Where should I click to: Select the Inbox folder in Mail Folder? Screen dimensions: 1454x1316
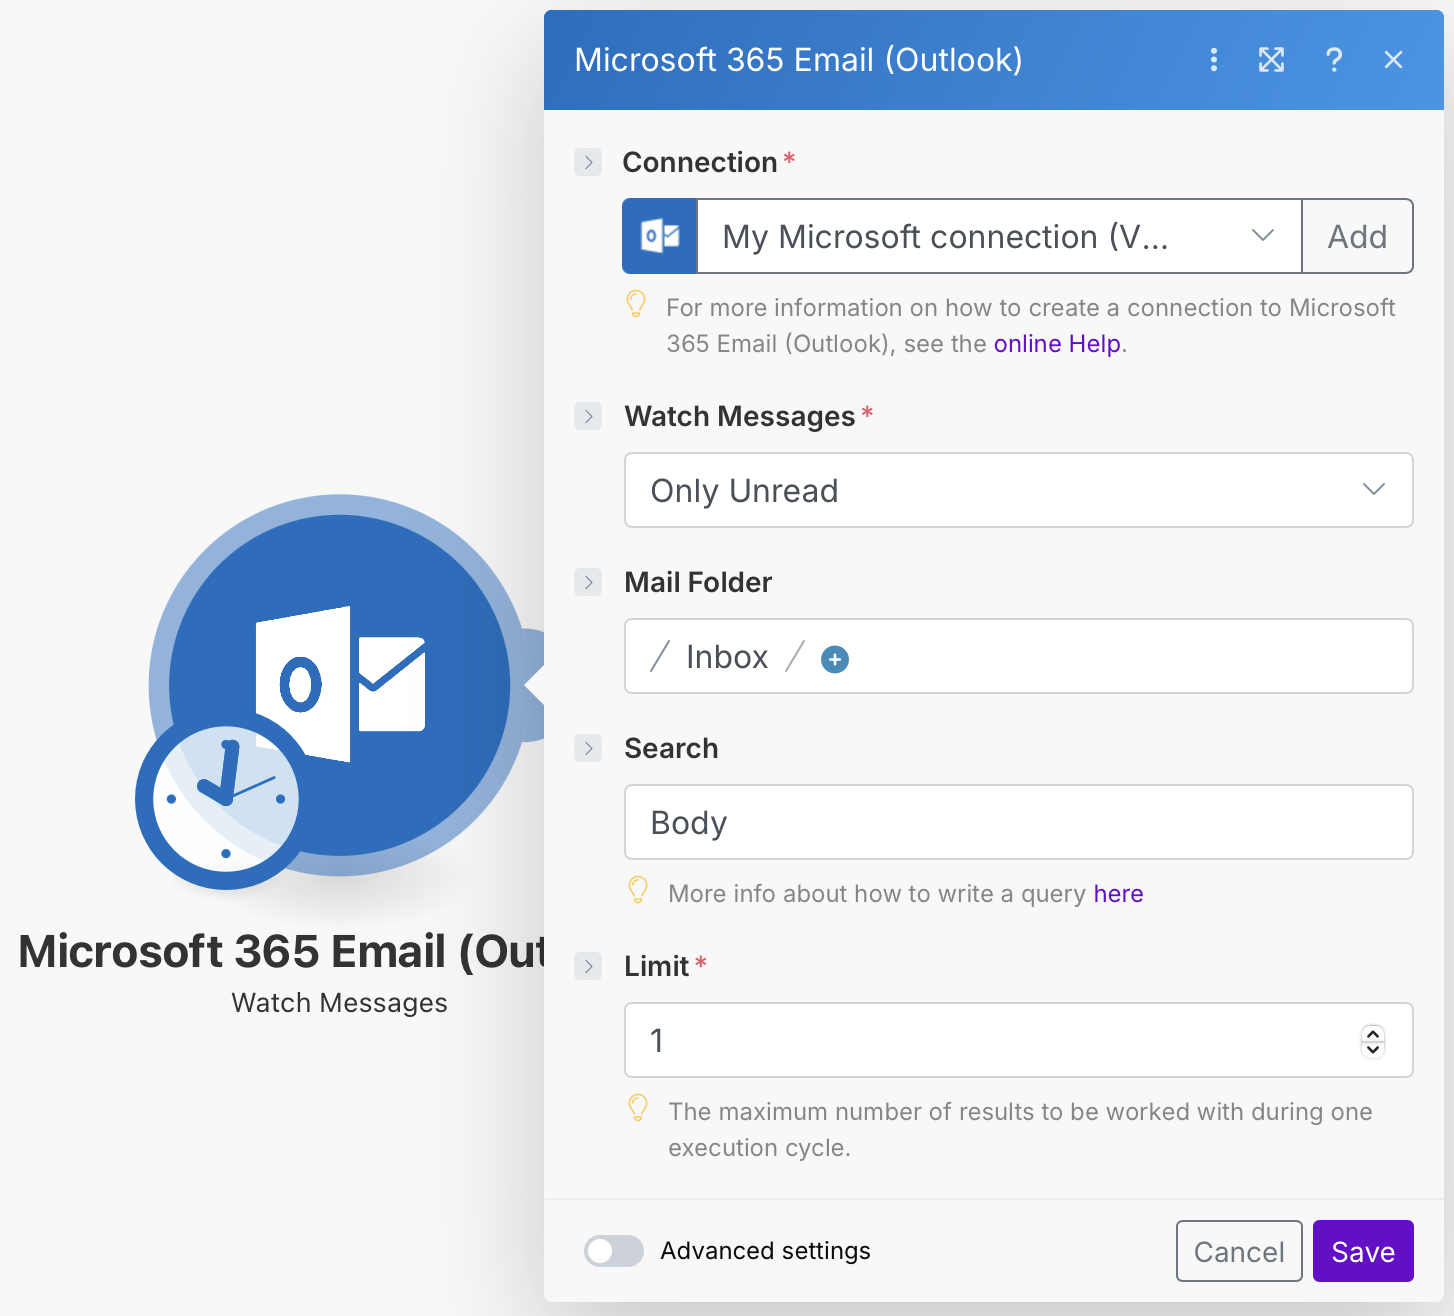click(727, 657)
